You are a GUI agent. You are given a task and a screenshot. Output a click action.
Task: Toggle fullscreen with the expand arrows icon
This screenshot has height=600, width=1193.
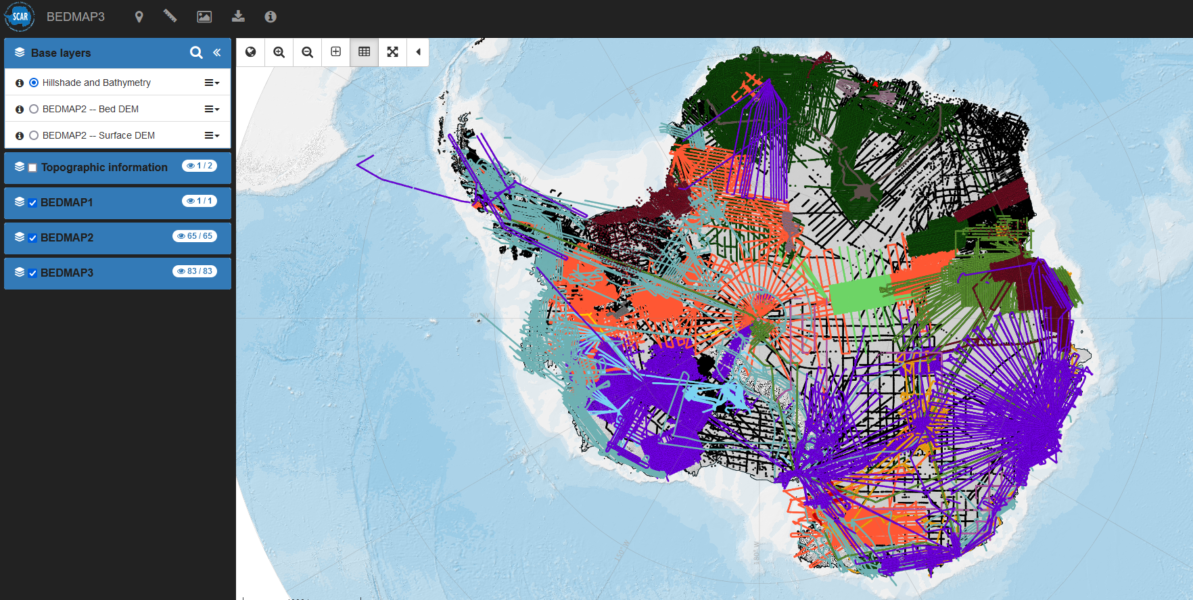(392, 51)
